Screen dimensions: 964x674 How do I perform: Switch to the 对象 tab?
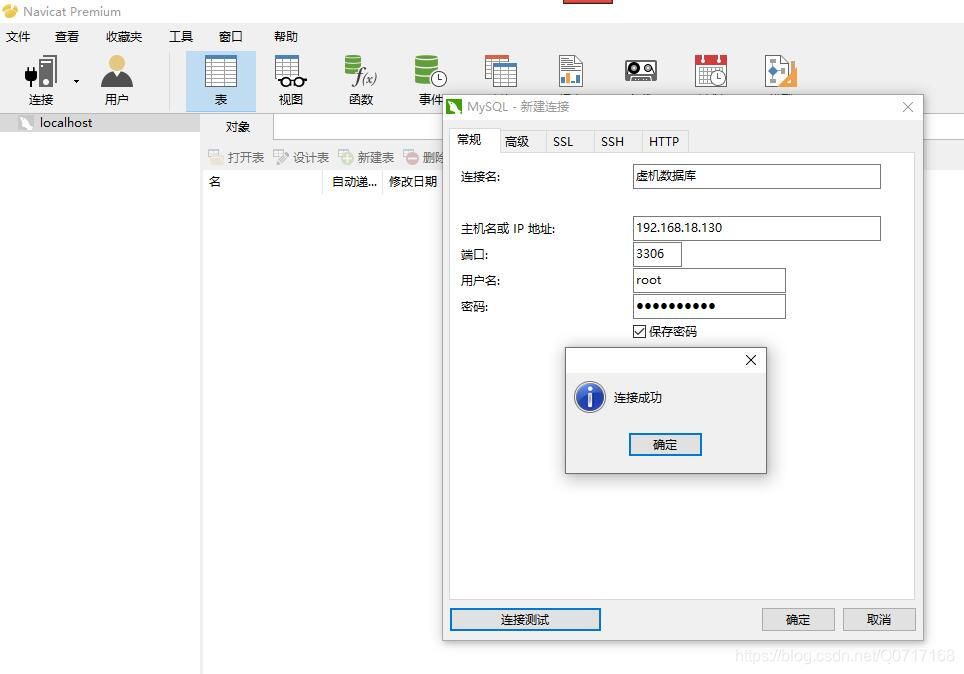[237, 127]
